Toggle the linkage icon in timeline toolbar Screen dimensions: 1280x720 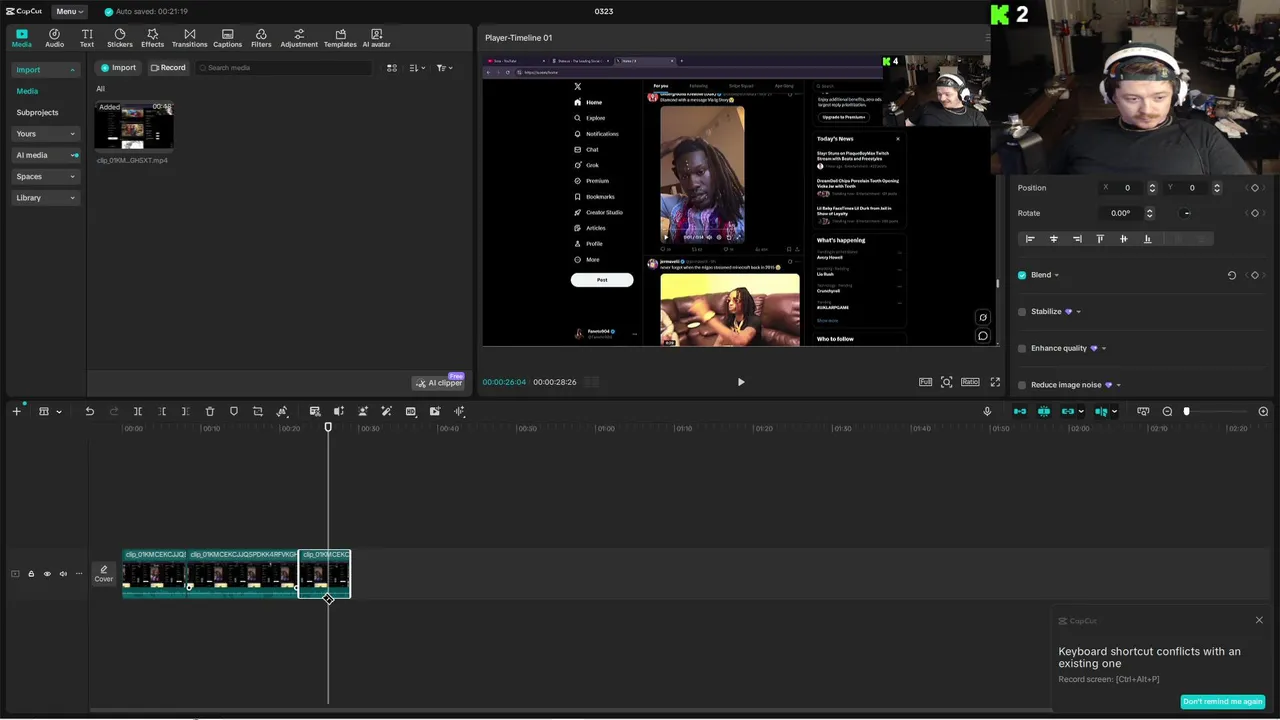tap(1068, 411)
